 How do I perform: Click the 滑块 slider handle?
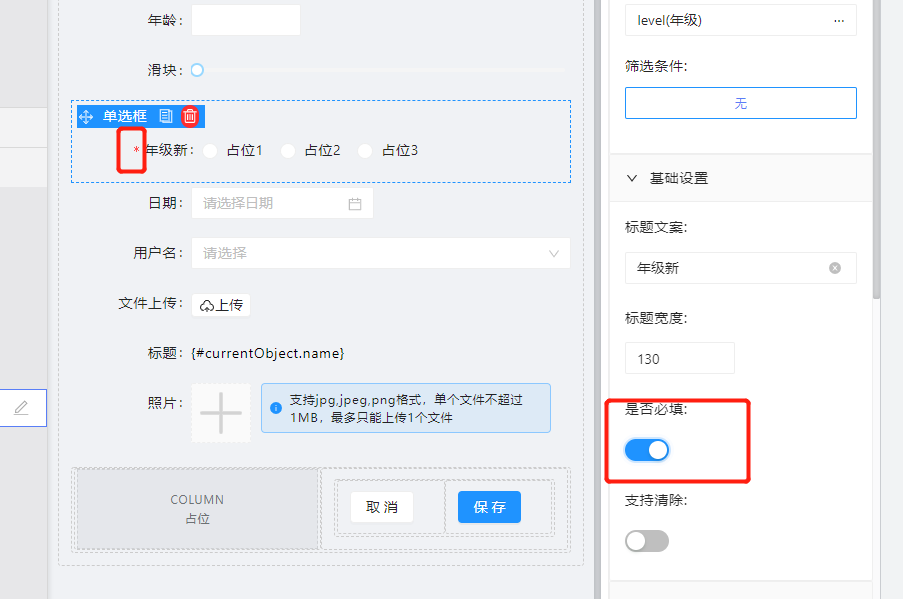pyautogui.click(x=197, y=70)
